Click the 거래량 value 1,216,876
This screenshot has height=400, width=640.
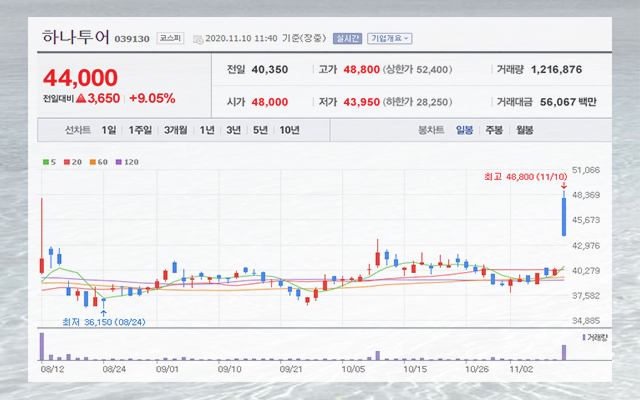[x=556, y=70]
